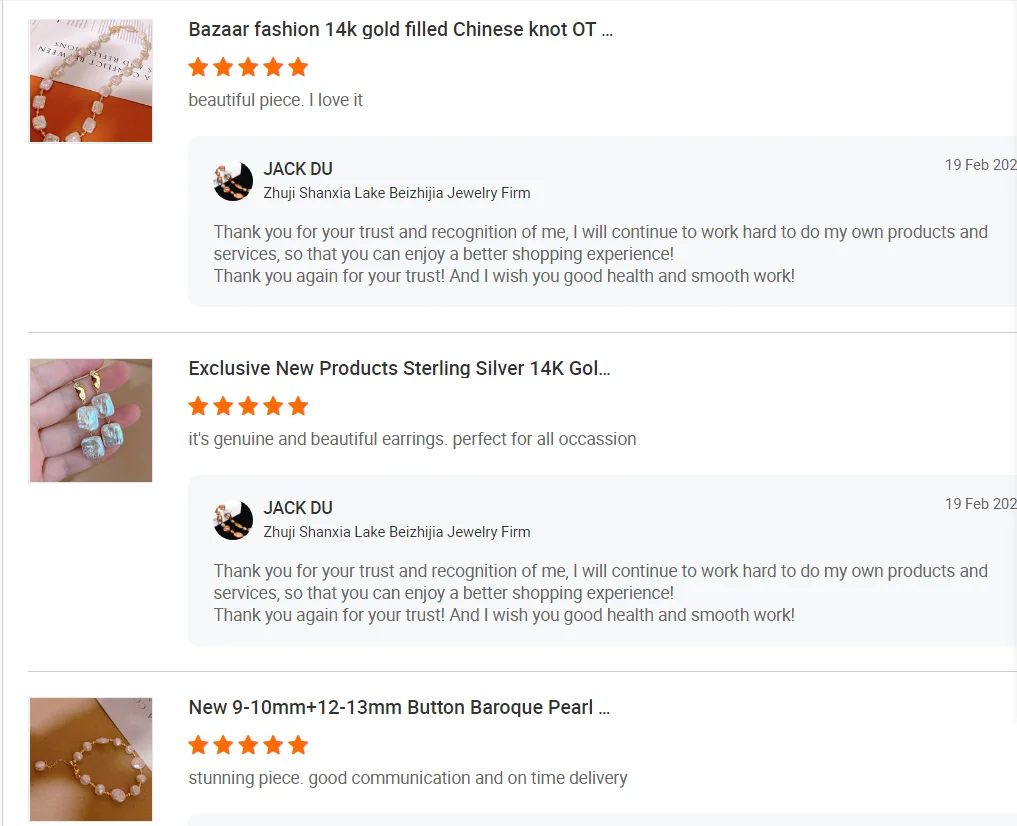Click the star rating under Exclusive New Products
This screenshot has height=826, width=1017.
point(248,407)
